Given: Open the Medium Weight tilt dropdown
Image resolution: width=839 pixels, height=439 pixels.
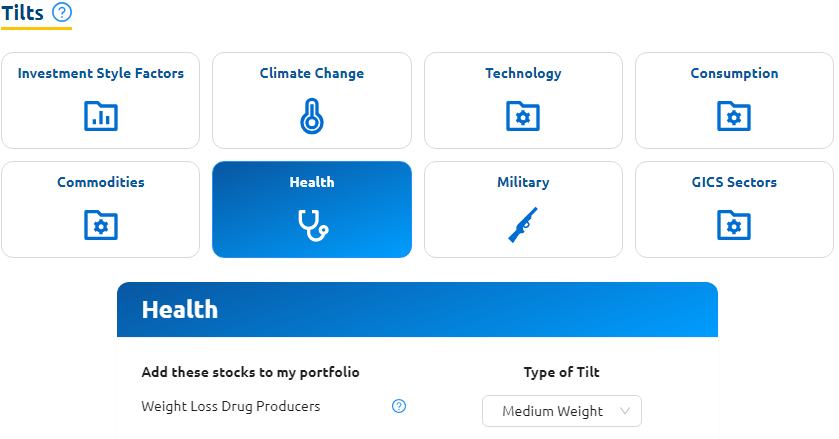Looking at the screenshot, I should (553, 411).
